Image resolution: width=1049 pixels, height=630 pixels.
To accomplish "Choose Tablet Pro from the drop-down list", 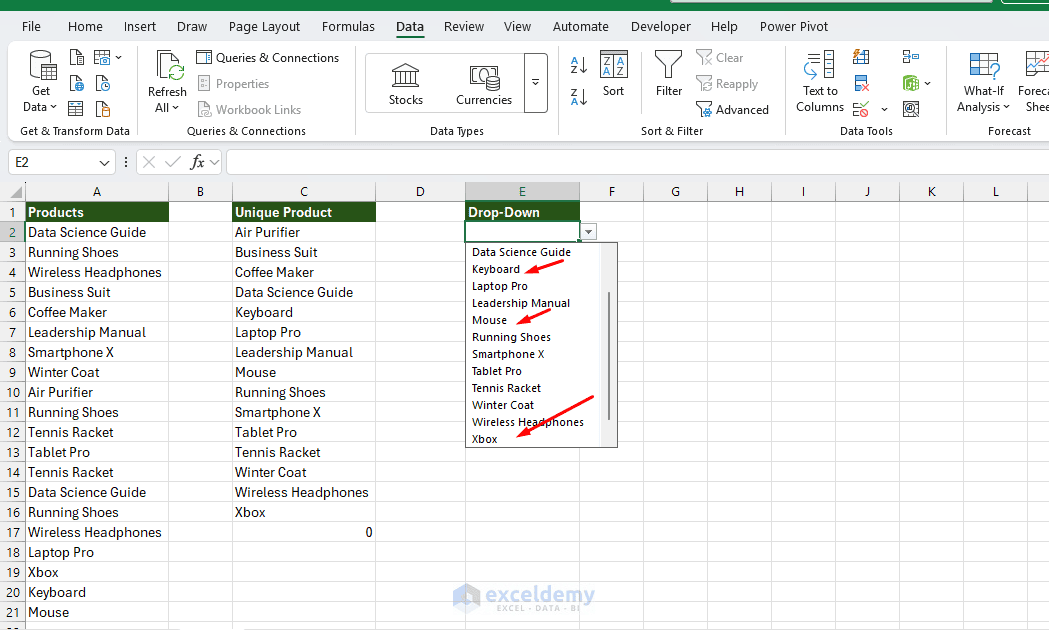I will coord(496,371).
